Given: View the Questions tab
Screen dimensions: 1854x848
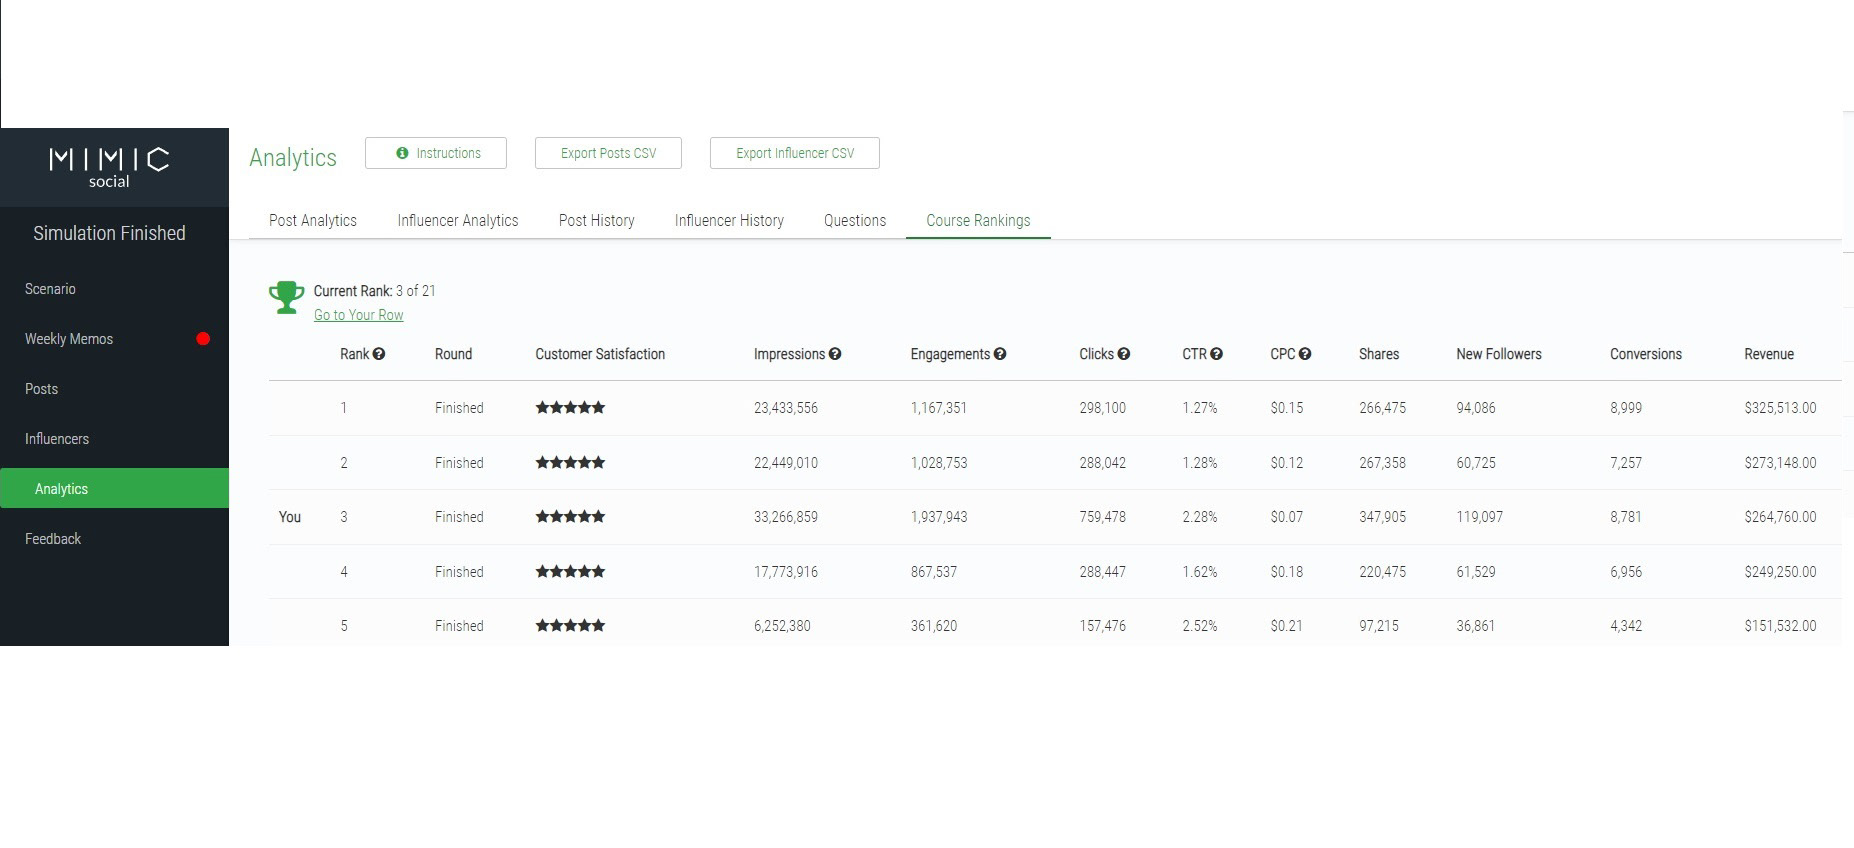Looking at the screenshot, I should [x=855, y=221].
